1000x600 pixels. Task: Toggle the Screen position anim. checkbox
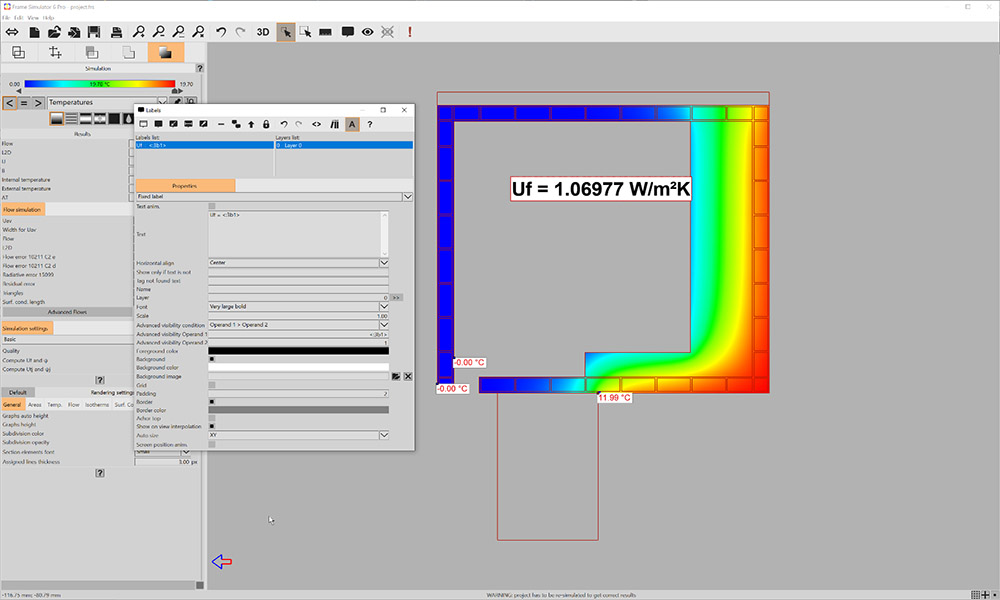pyautogui.click(x=212, y=444)
